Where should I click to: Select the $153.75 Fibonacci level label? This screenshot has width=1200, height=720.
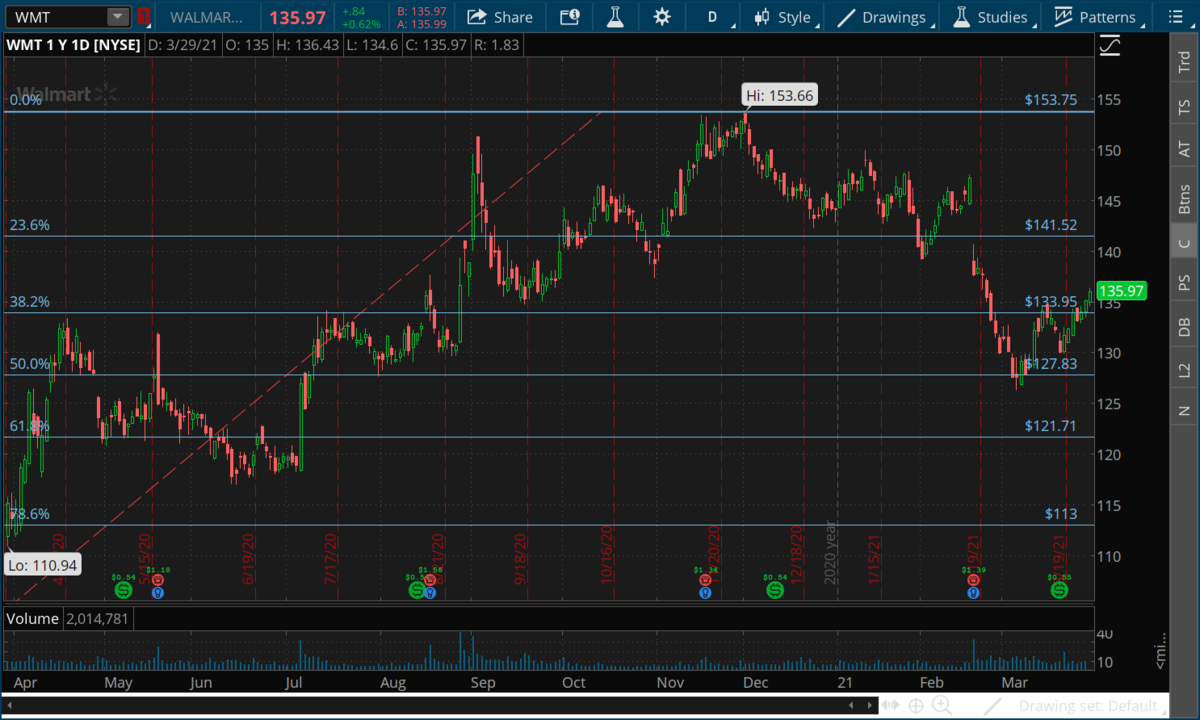pos(1051,100)
